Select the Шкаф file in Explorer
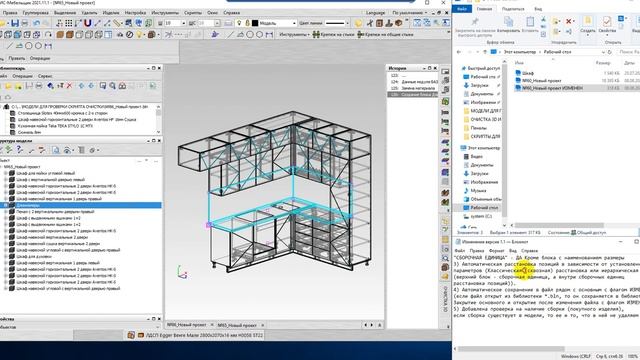This screenshot has width=640, height=360. tap(524, 73)
